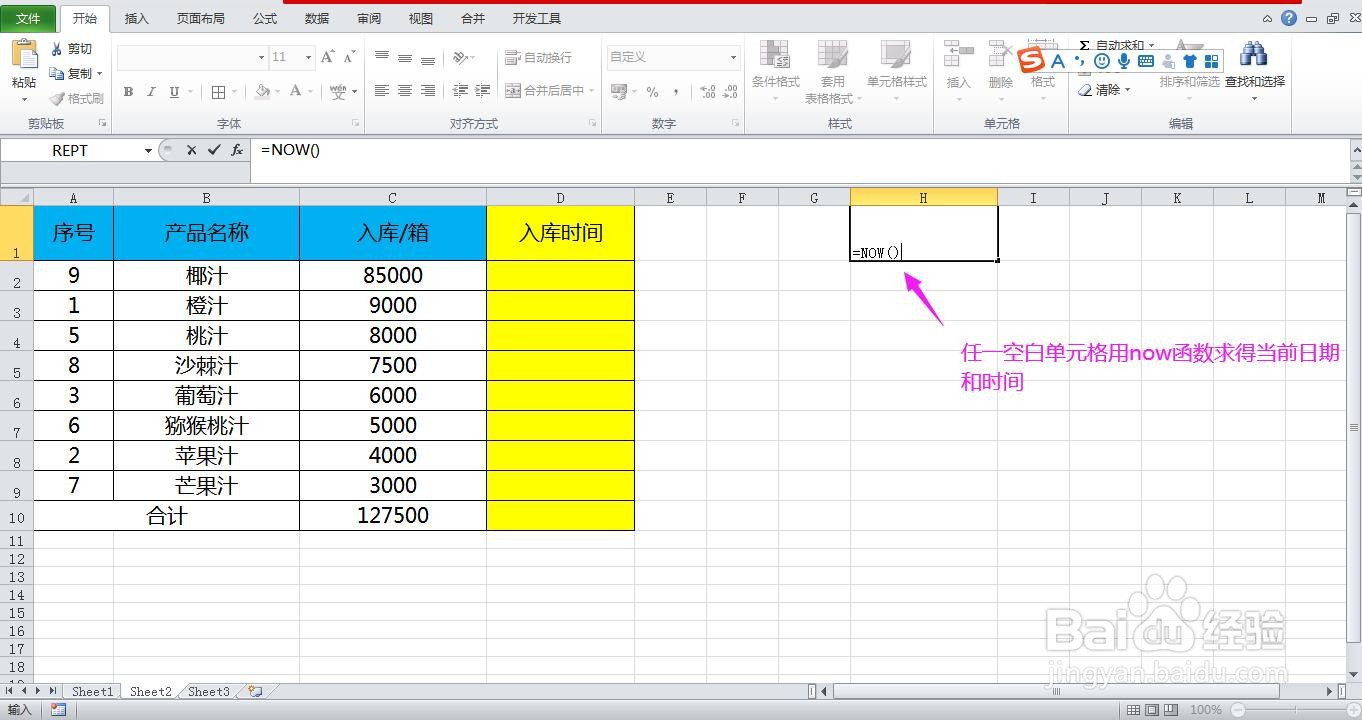Click the increase indent icon
1362x720 pixels.
[483, 91]
